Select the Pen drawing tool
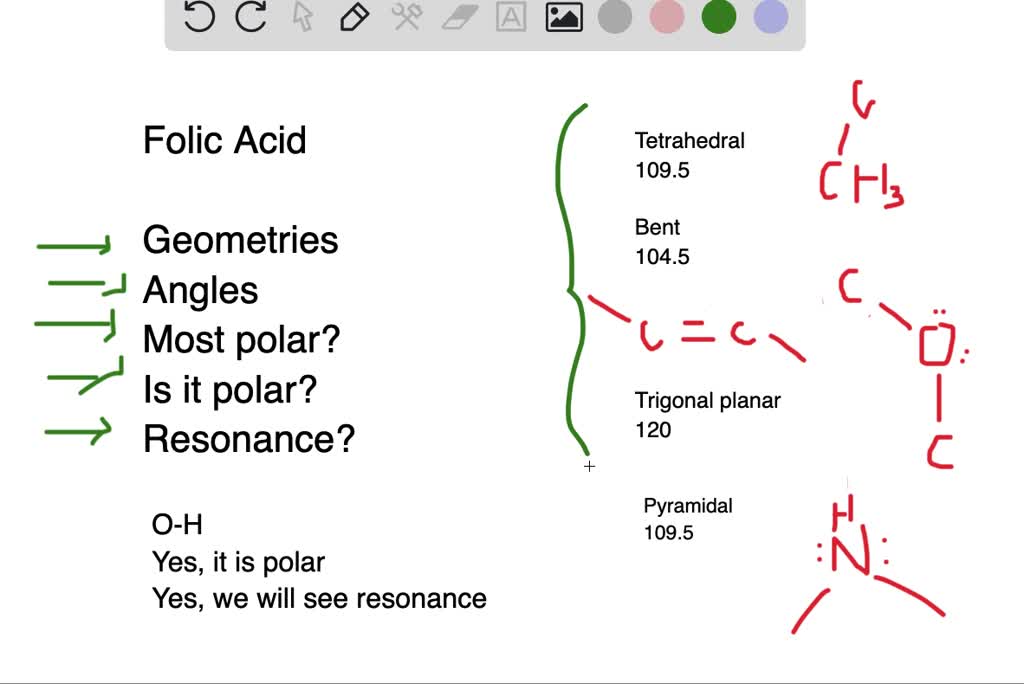Screen dimensions: 1024x684 [x=353, y=17]
